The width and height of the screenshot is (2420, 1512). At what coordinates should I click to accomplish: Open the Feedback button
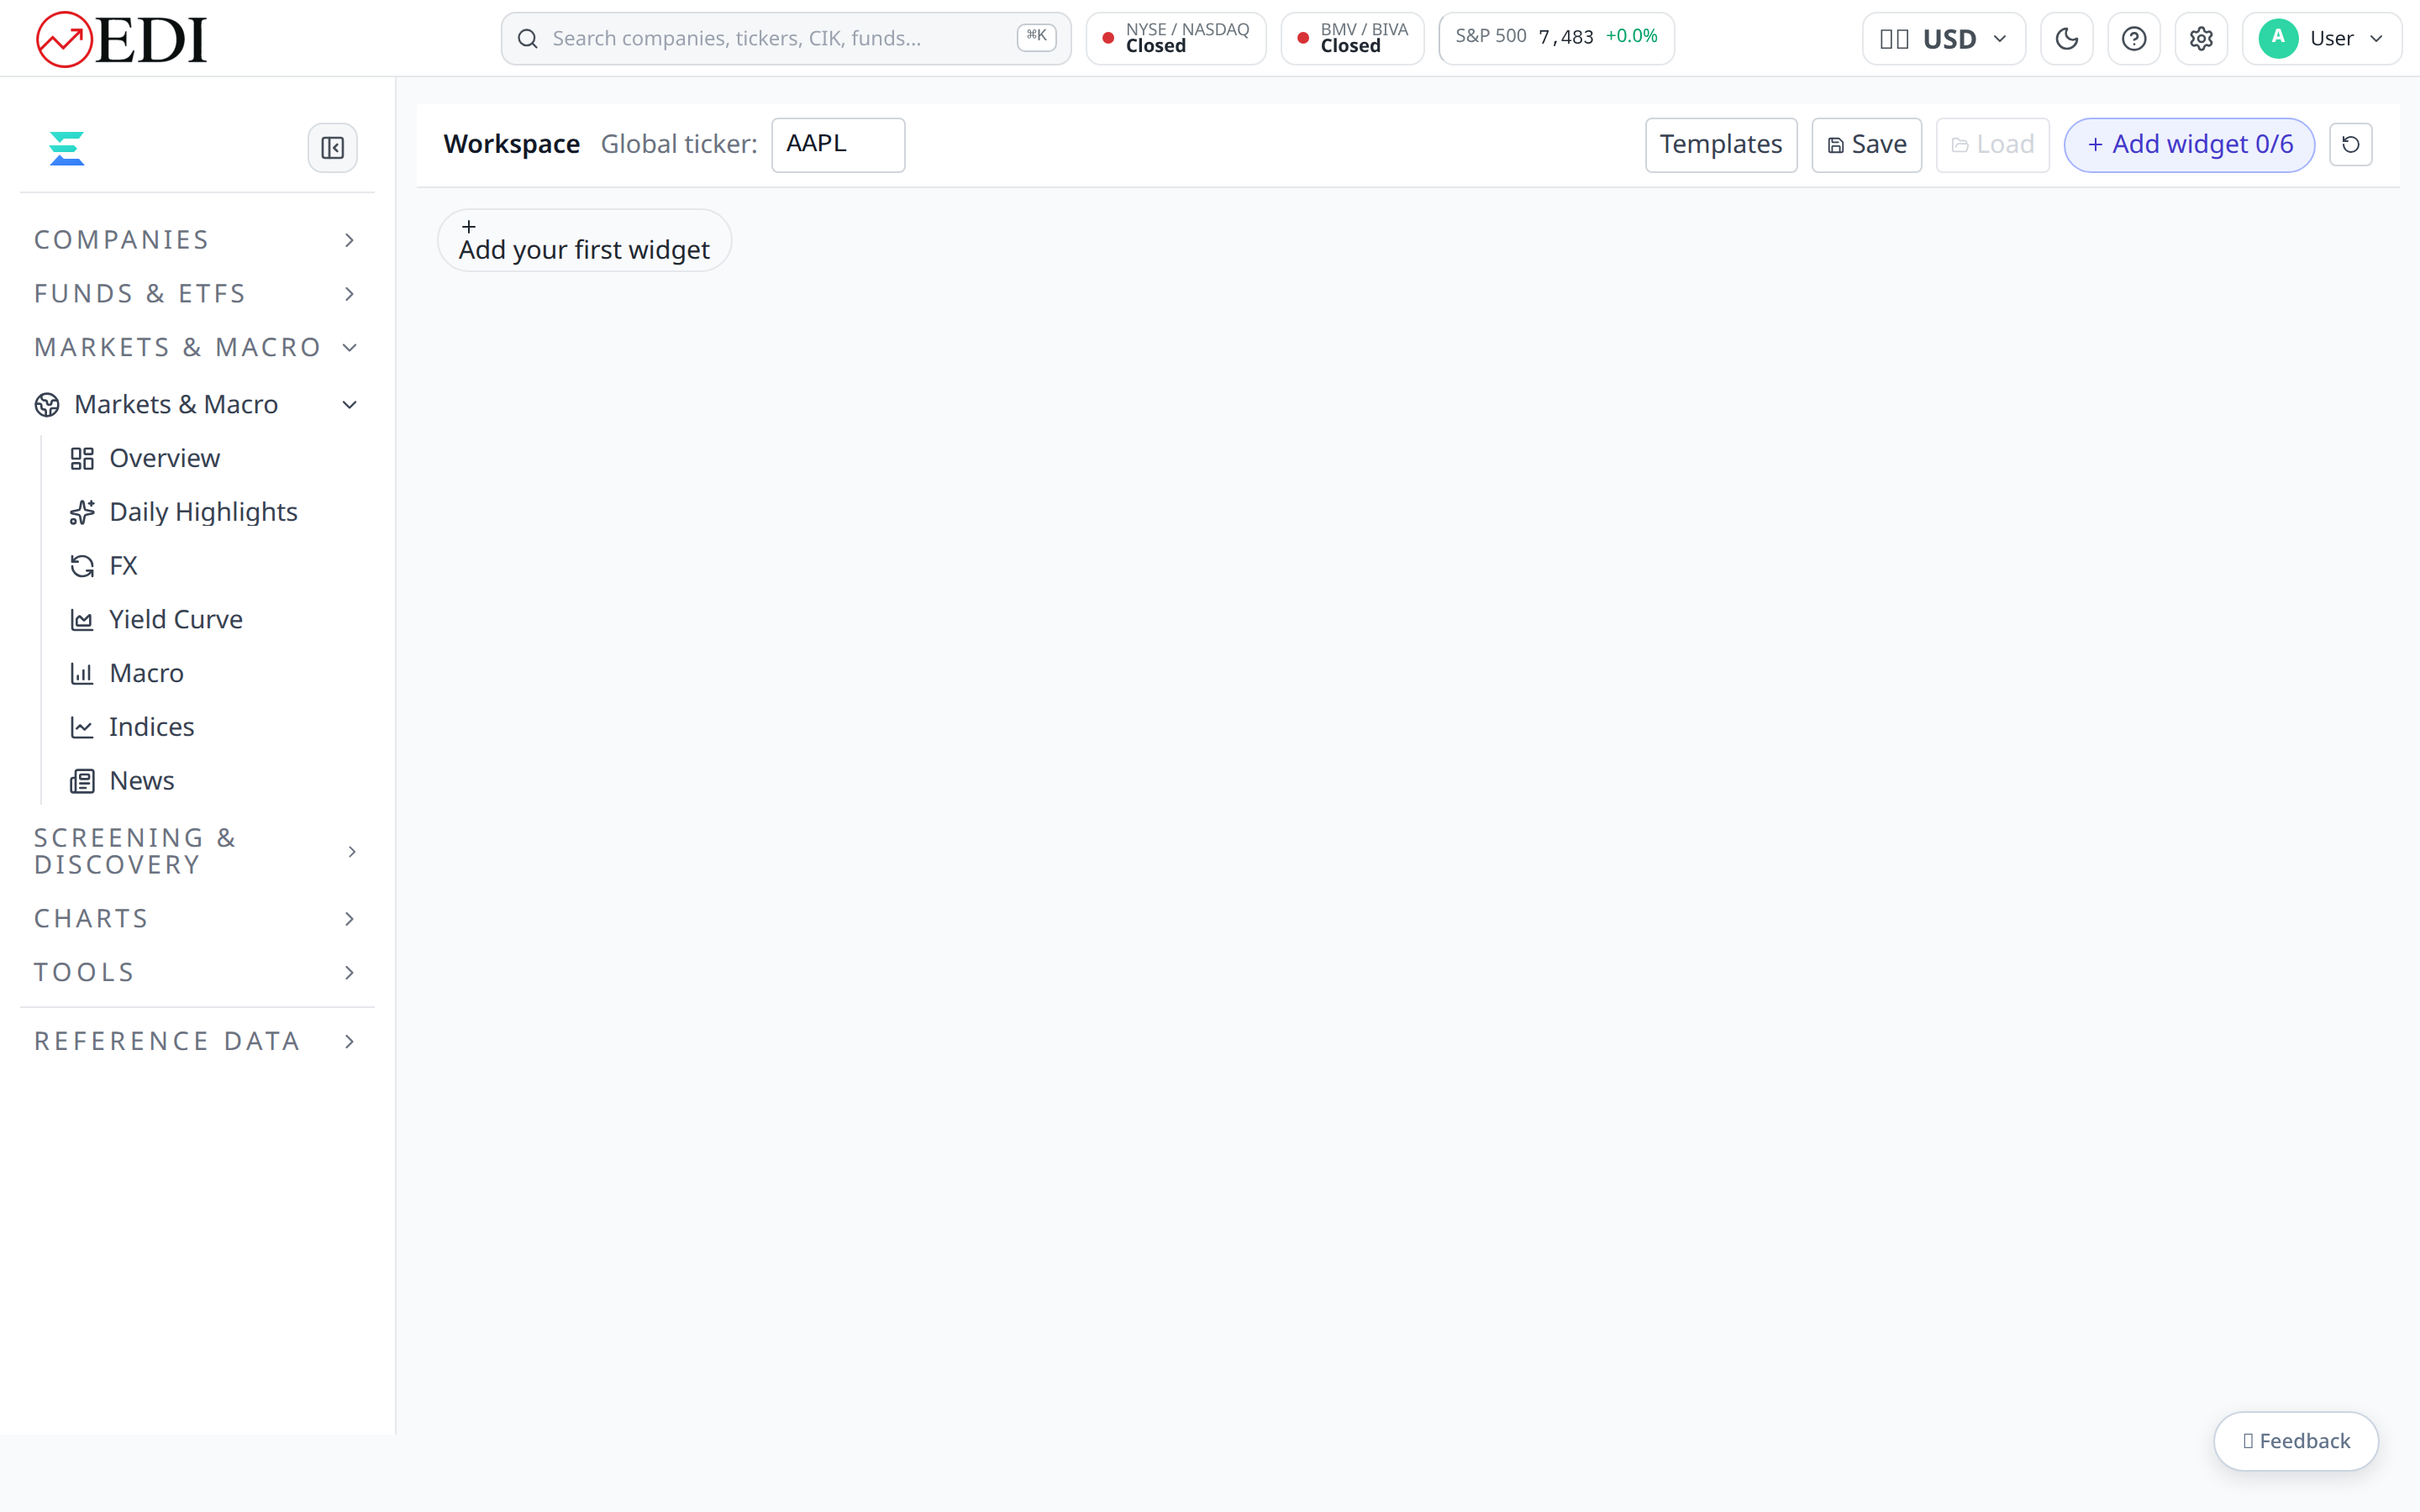2296,1441
